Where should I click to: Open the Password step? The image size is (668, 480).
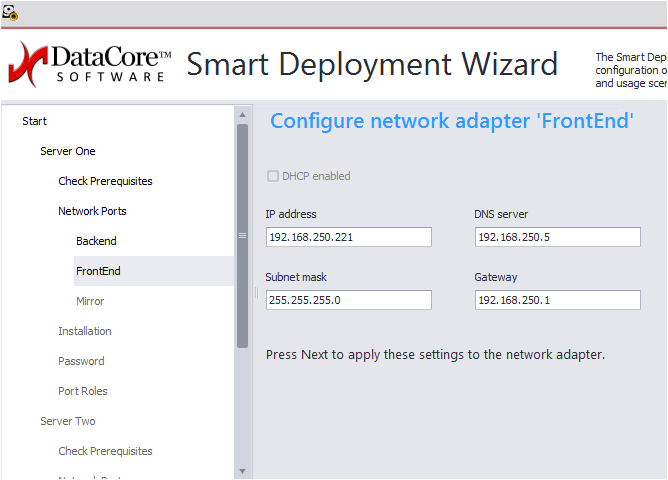tap(81, 361)
